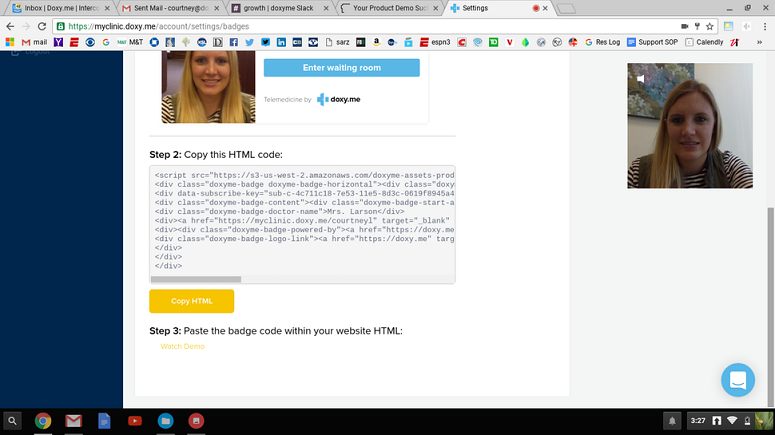Open the Watch Demo link
Screen dimensions: 775x435
click(x=182, y=347)
